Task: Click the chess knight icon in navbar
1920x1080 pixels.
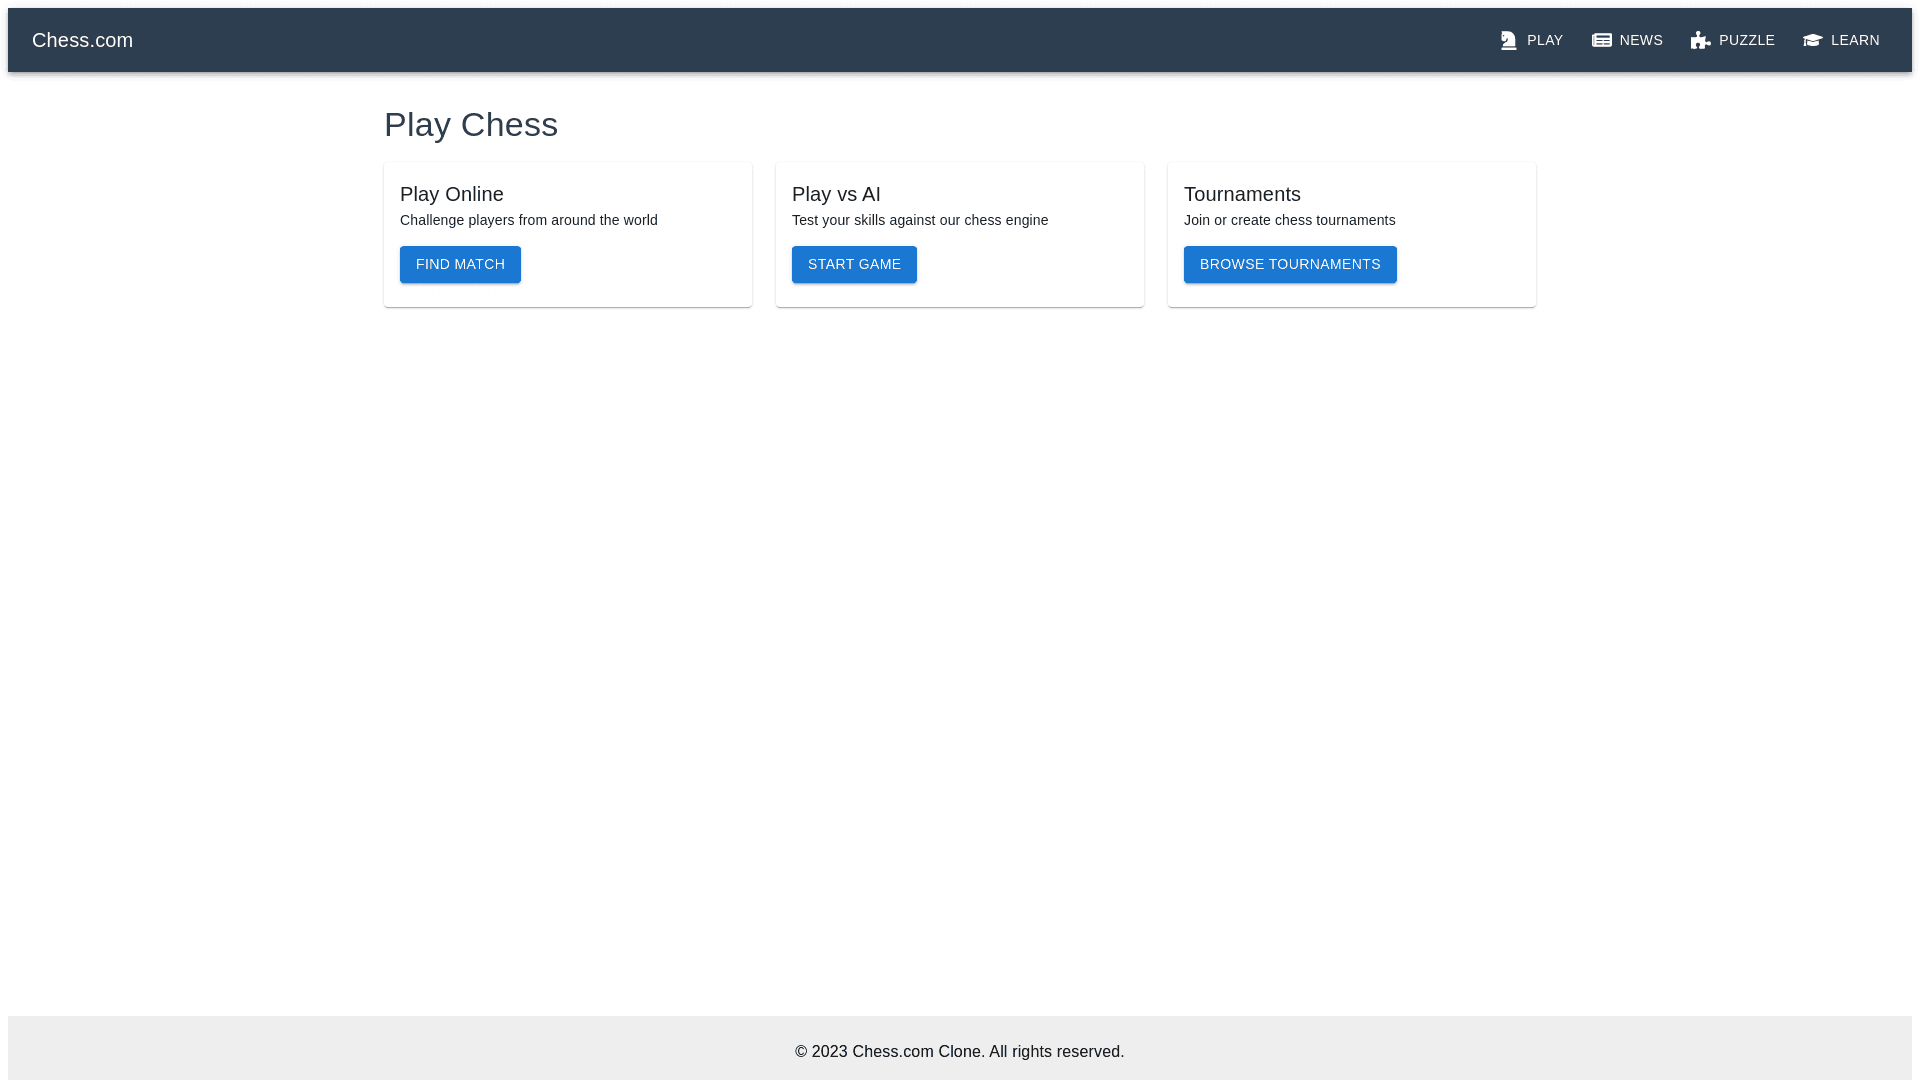Action: (1508, 40)
